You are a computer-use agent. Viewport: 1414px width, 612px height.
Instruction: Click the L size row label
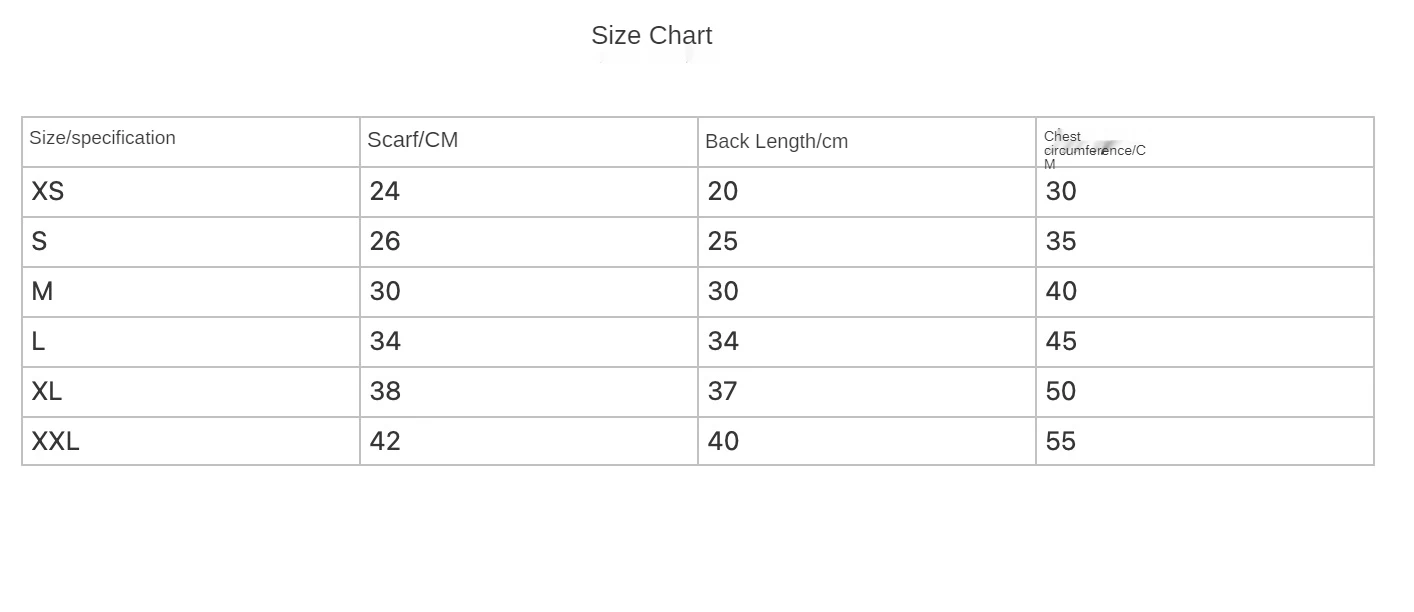coord(38,342)
